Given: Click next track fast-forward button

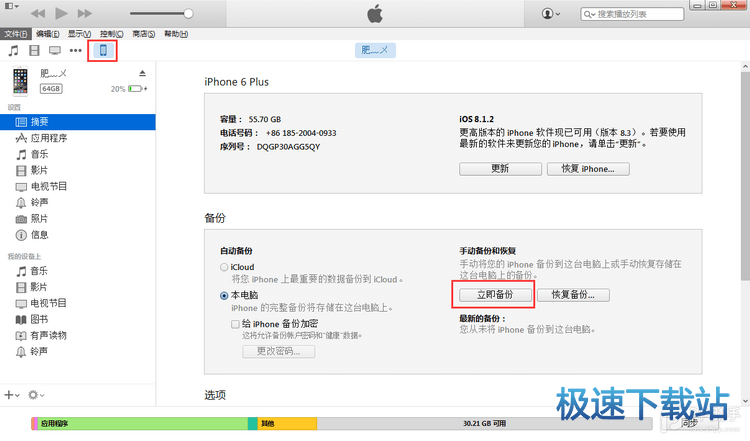Looking at the screenshot, I should coord(85,13).
